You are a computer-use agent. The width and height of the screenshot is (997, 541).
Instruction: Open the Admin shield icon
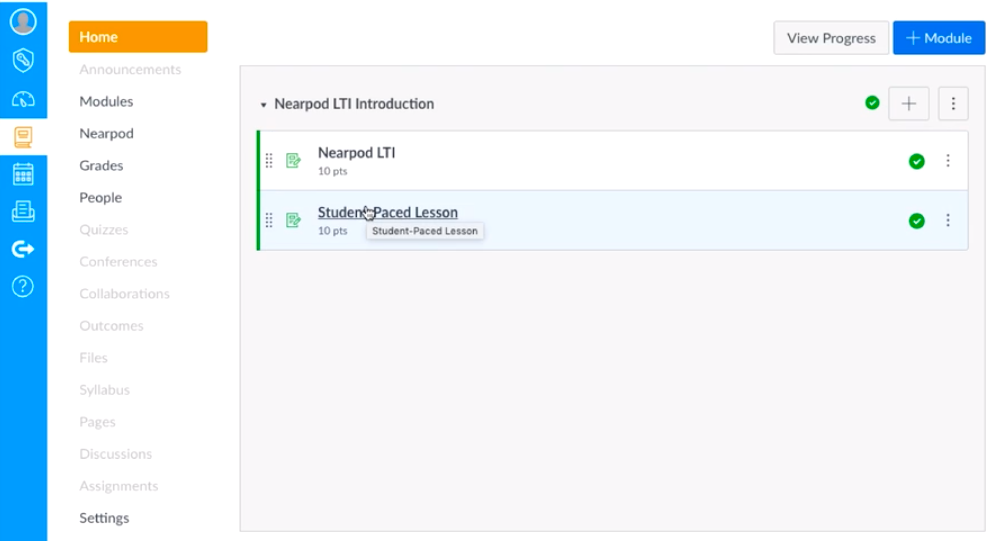pyautogui.click(x=23, y=60)
